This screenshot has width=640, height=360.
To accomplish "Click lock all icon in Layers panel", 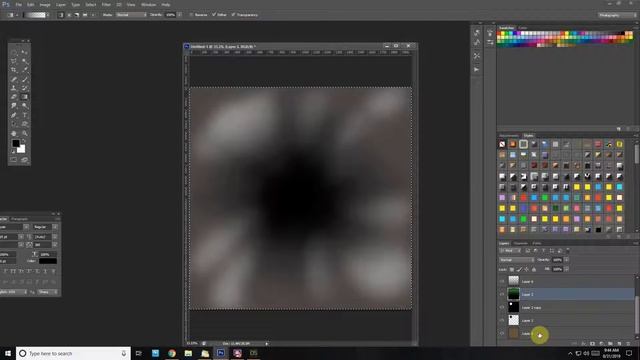I will tap(534, 269).
